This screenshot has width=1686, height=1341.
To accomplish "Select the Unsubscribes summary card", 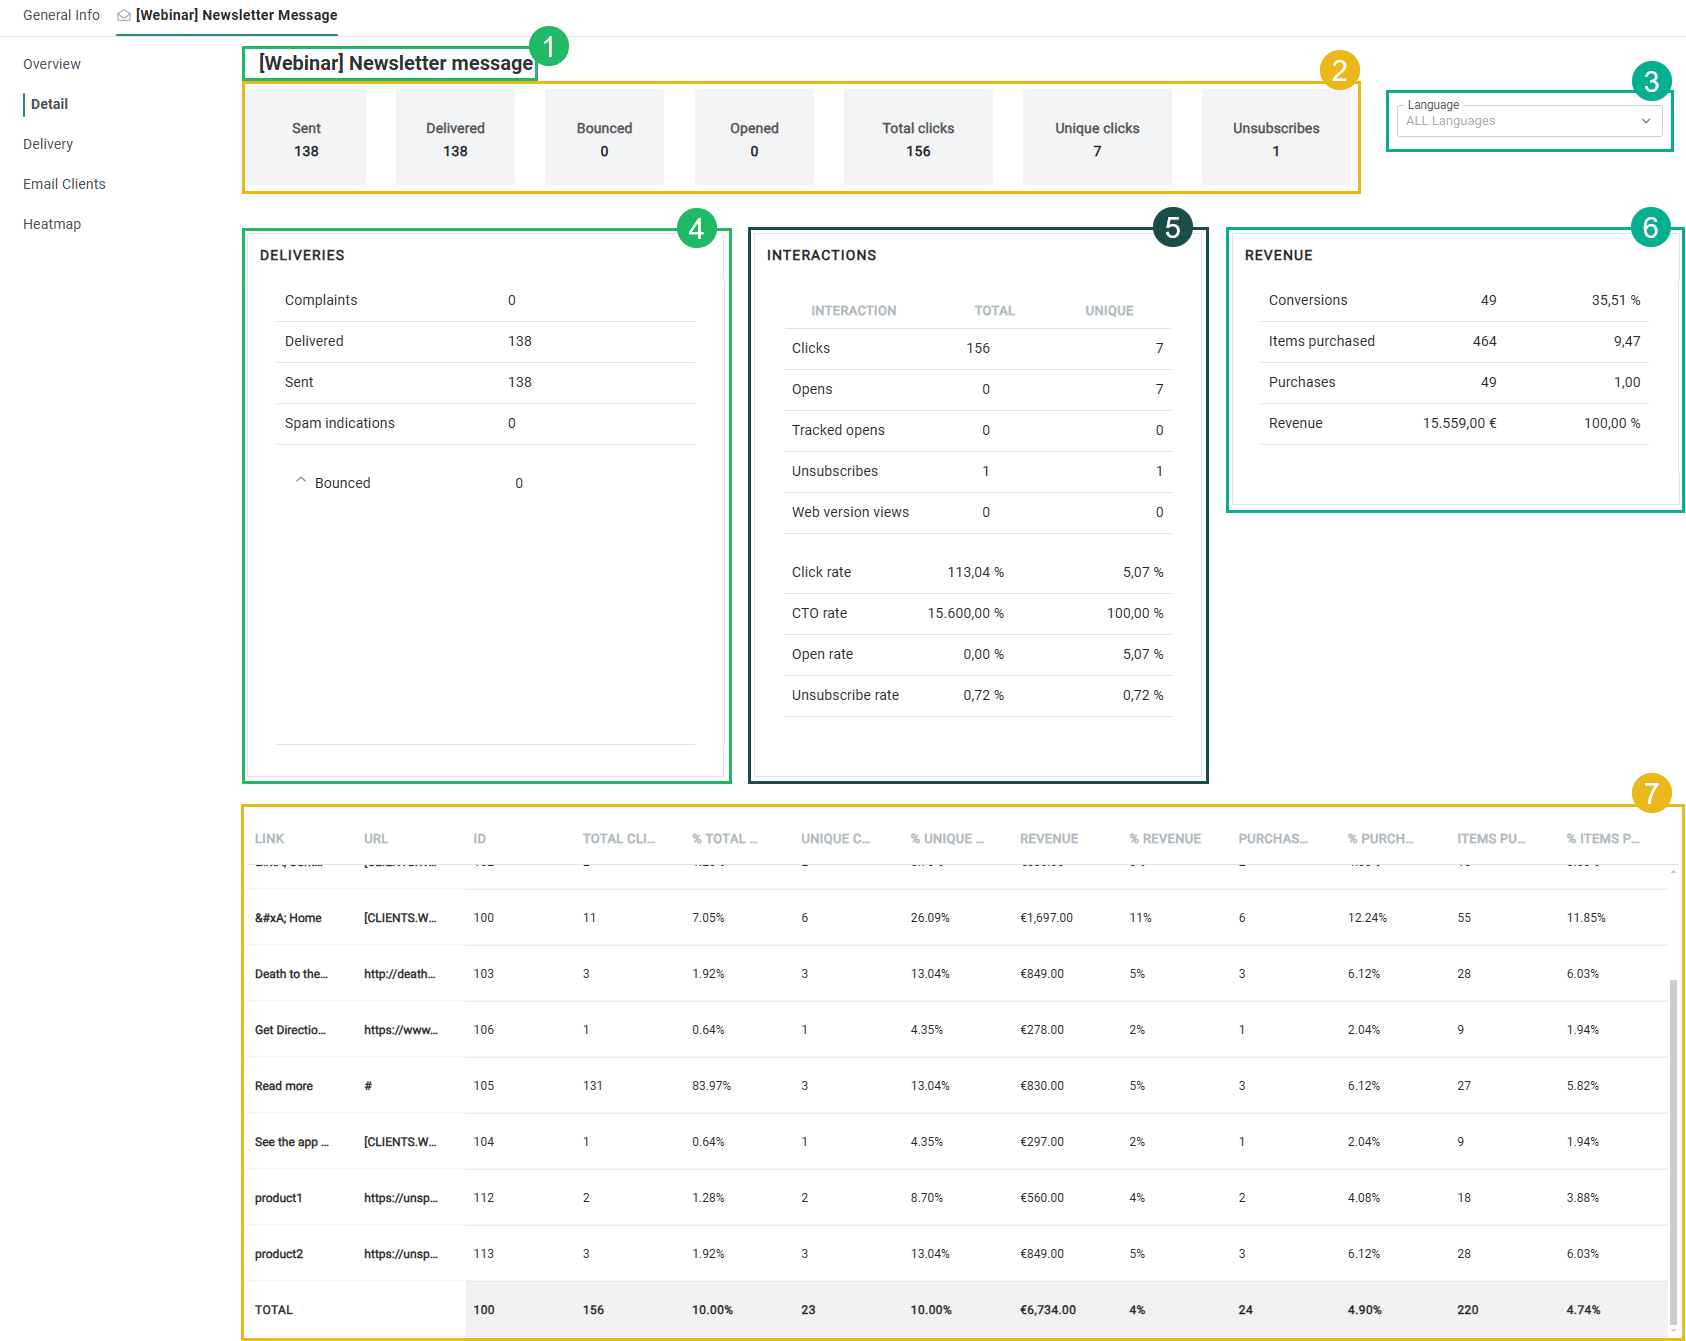I will [x=1275, y=138].
